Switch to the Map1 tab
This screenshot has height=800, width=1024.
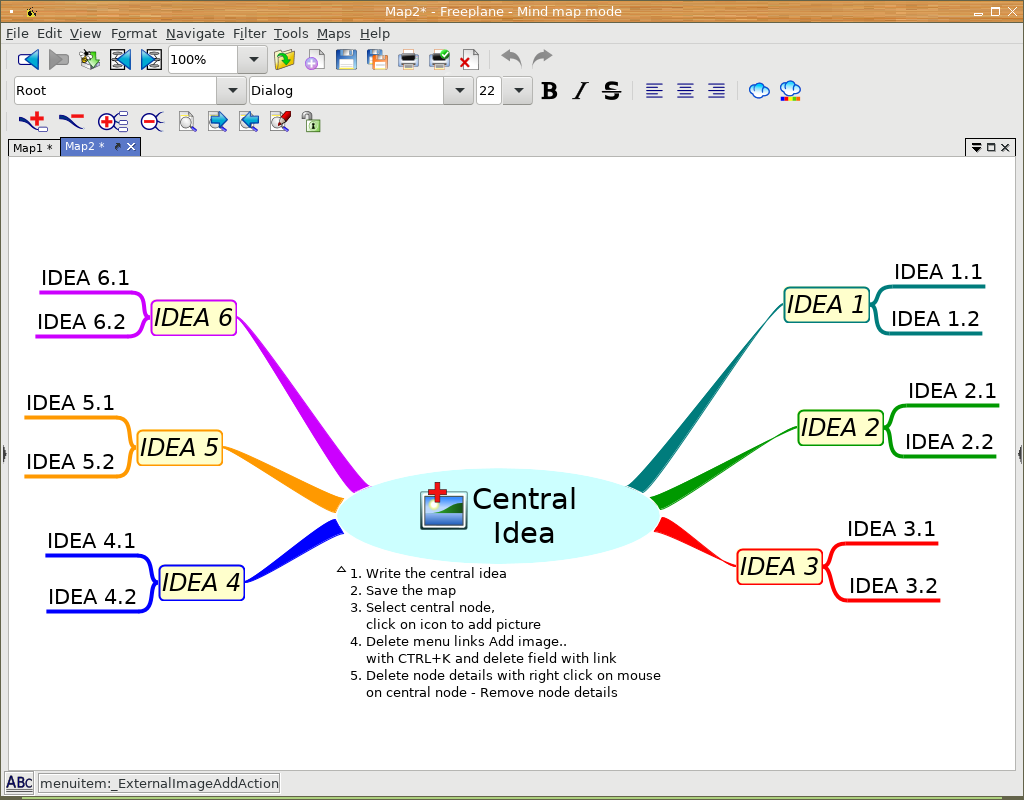pyautogui.click(x=33, y=148)
